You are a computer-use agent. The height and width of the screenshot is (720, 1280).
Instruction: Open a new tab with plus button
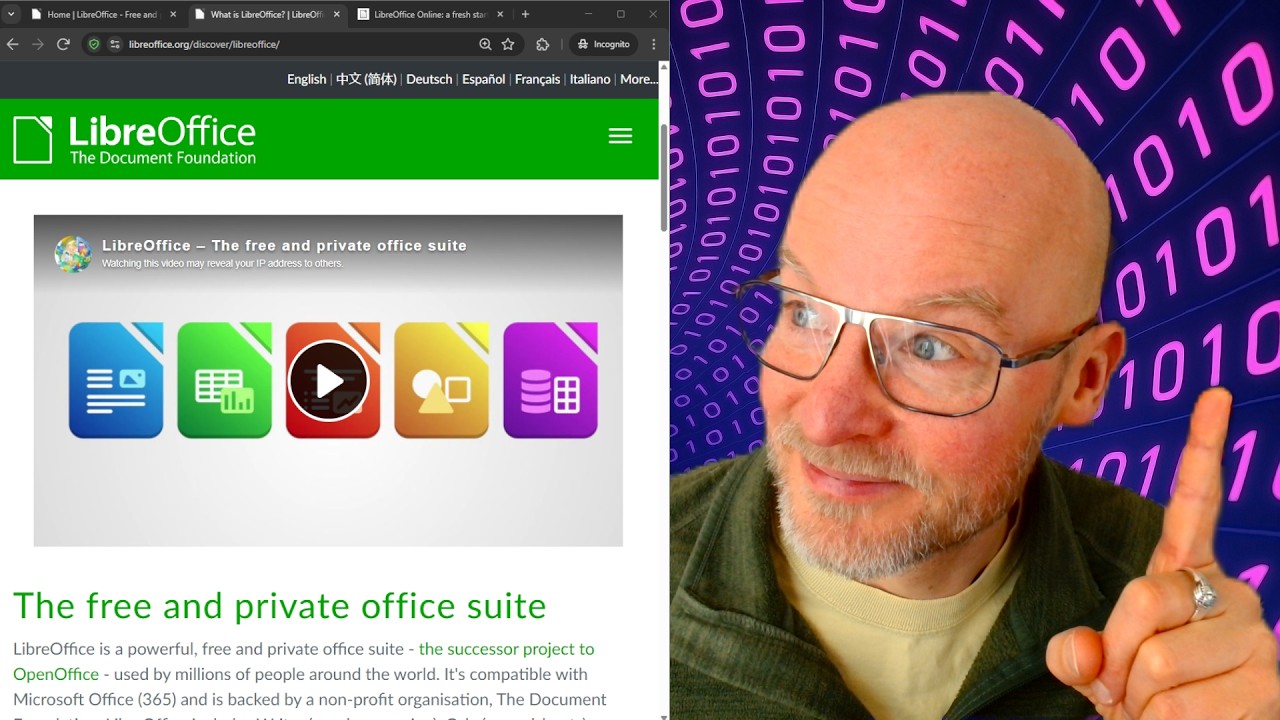pyautogui.click(x=525, y=14)
